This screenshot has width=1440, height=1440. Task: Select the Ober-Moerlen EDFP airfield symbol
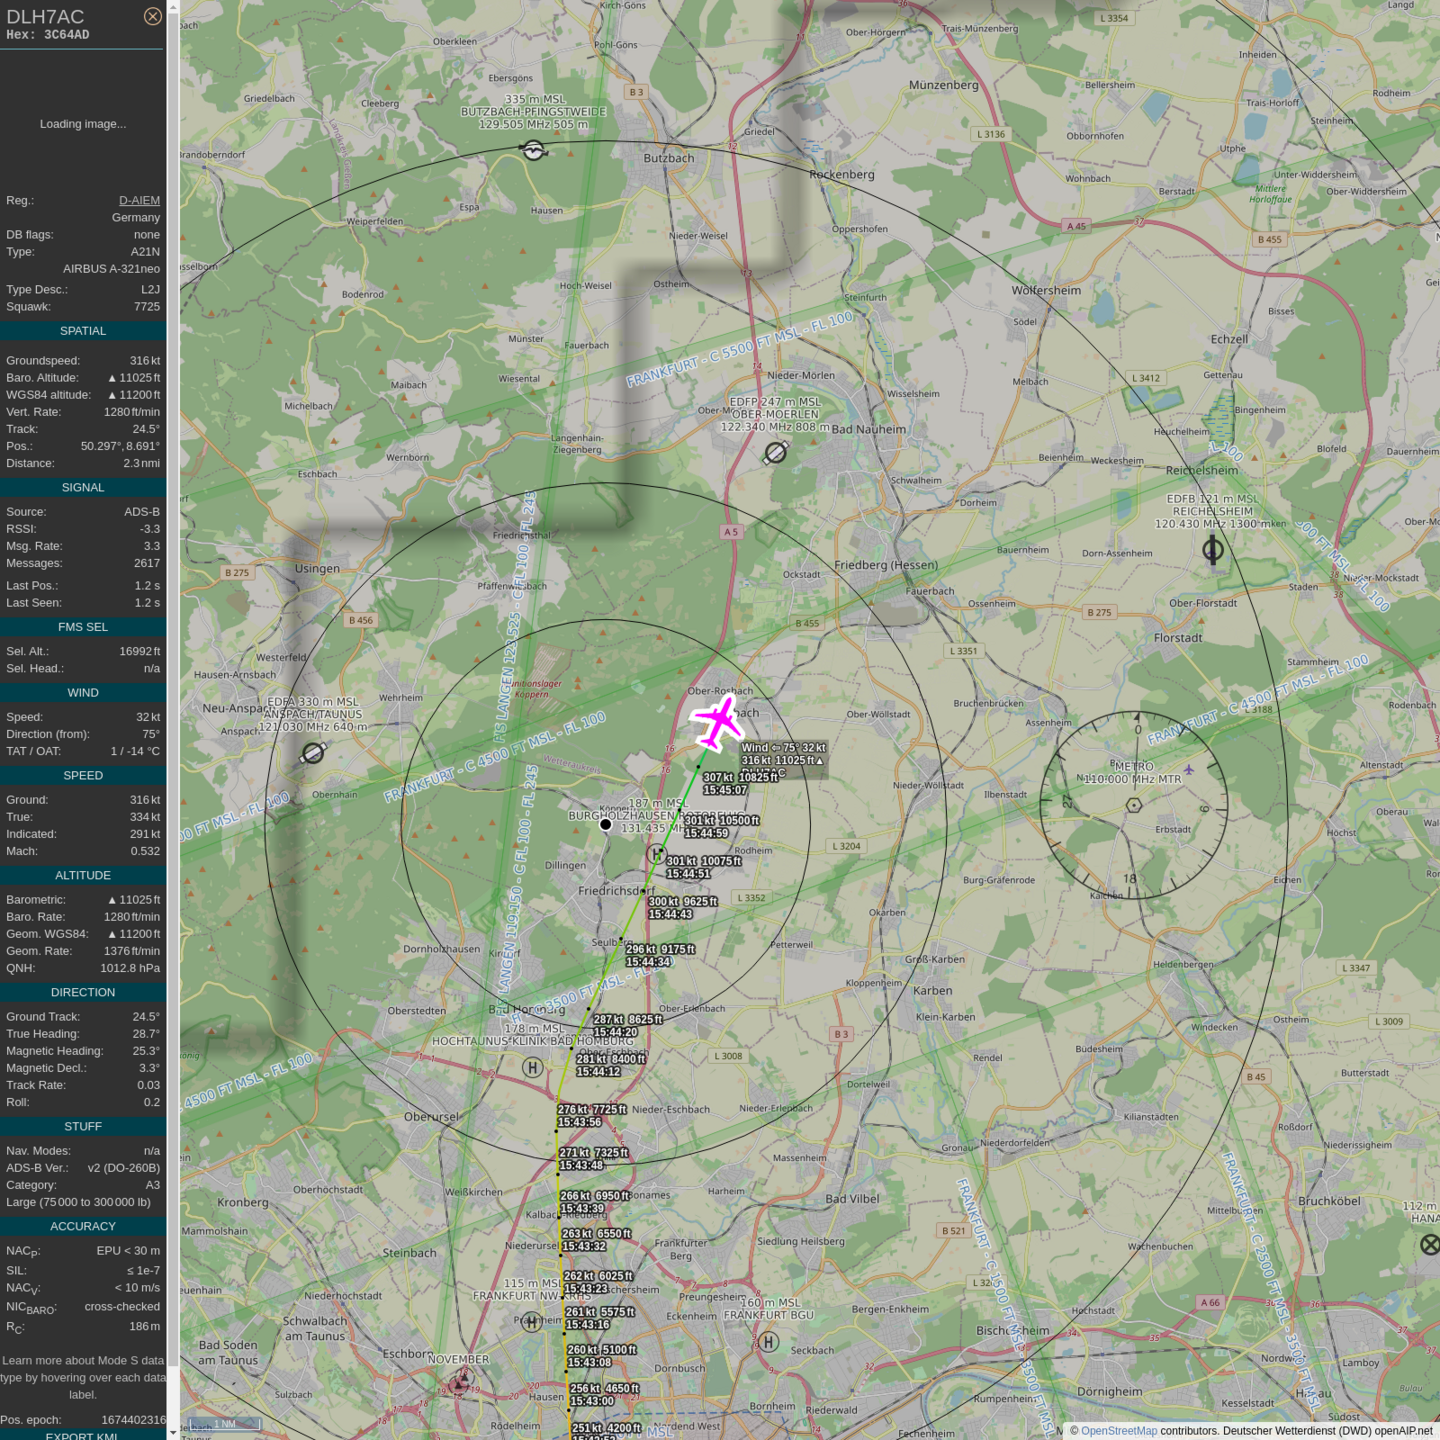tap(775, 453)
